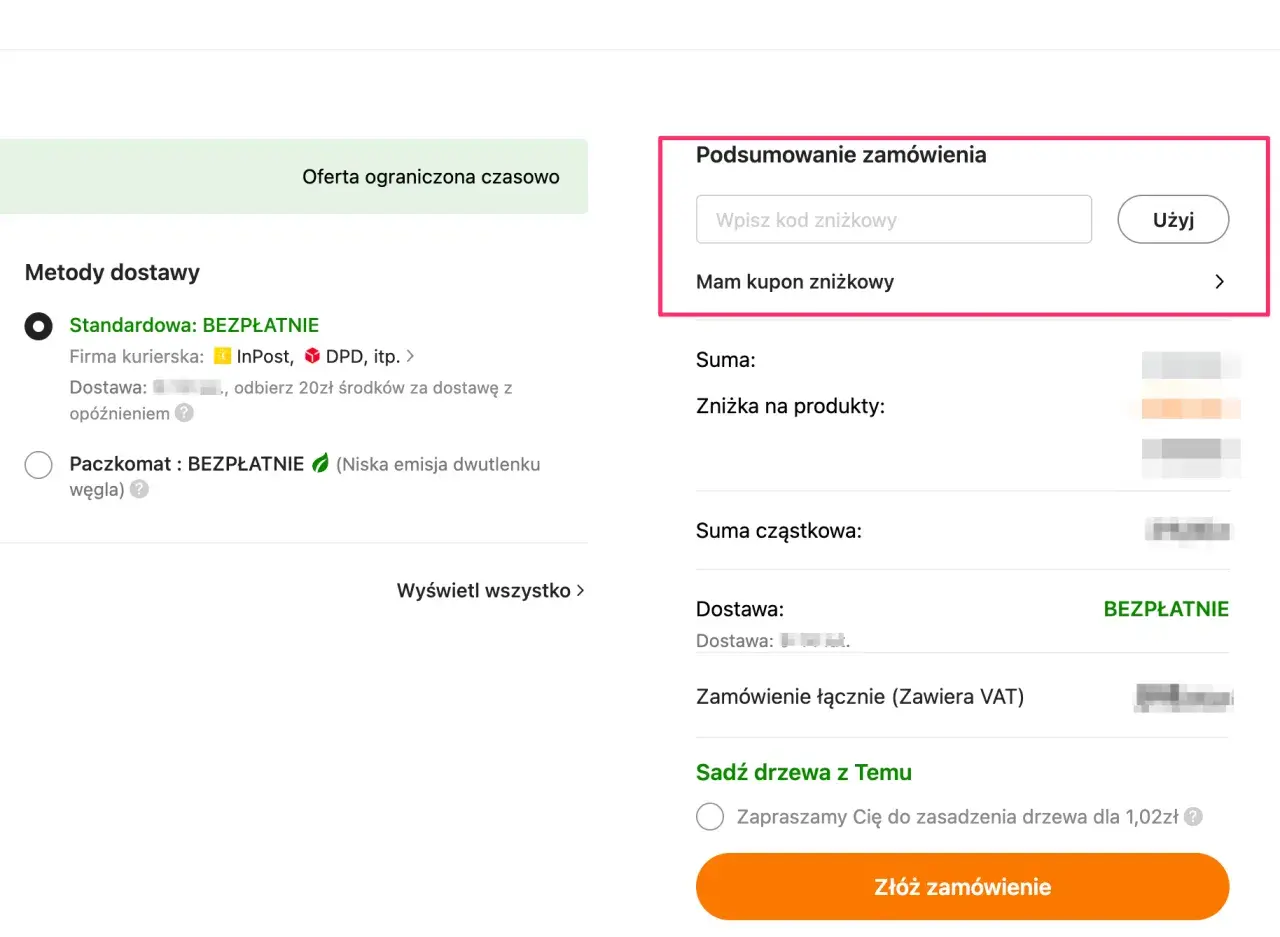
Task: Select the Standardowa delivery radio button
Action: pyautogui.click(x=38, y=326)
